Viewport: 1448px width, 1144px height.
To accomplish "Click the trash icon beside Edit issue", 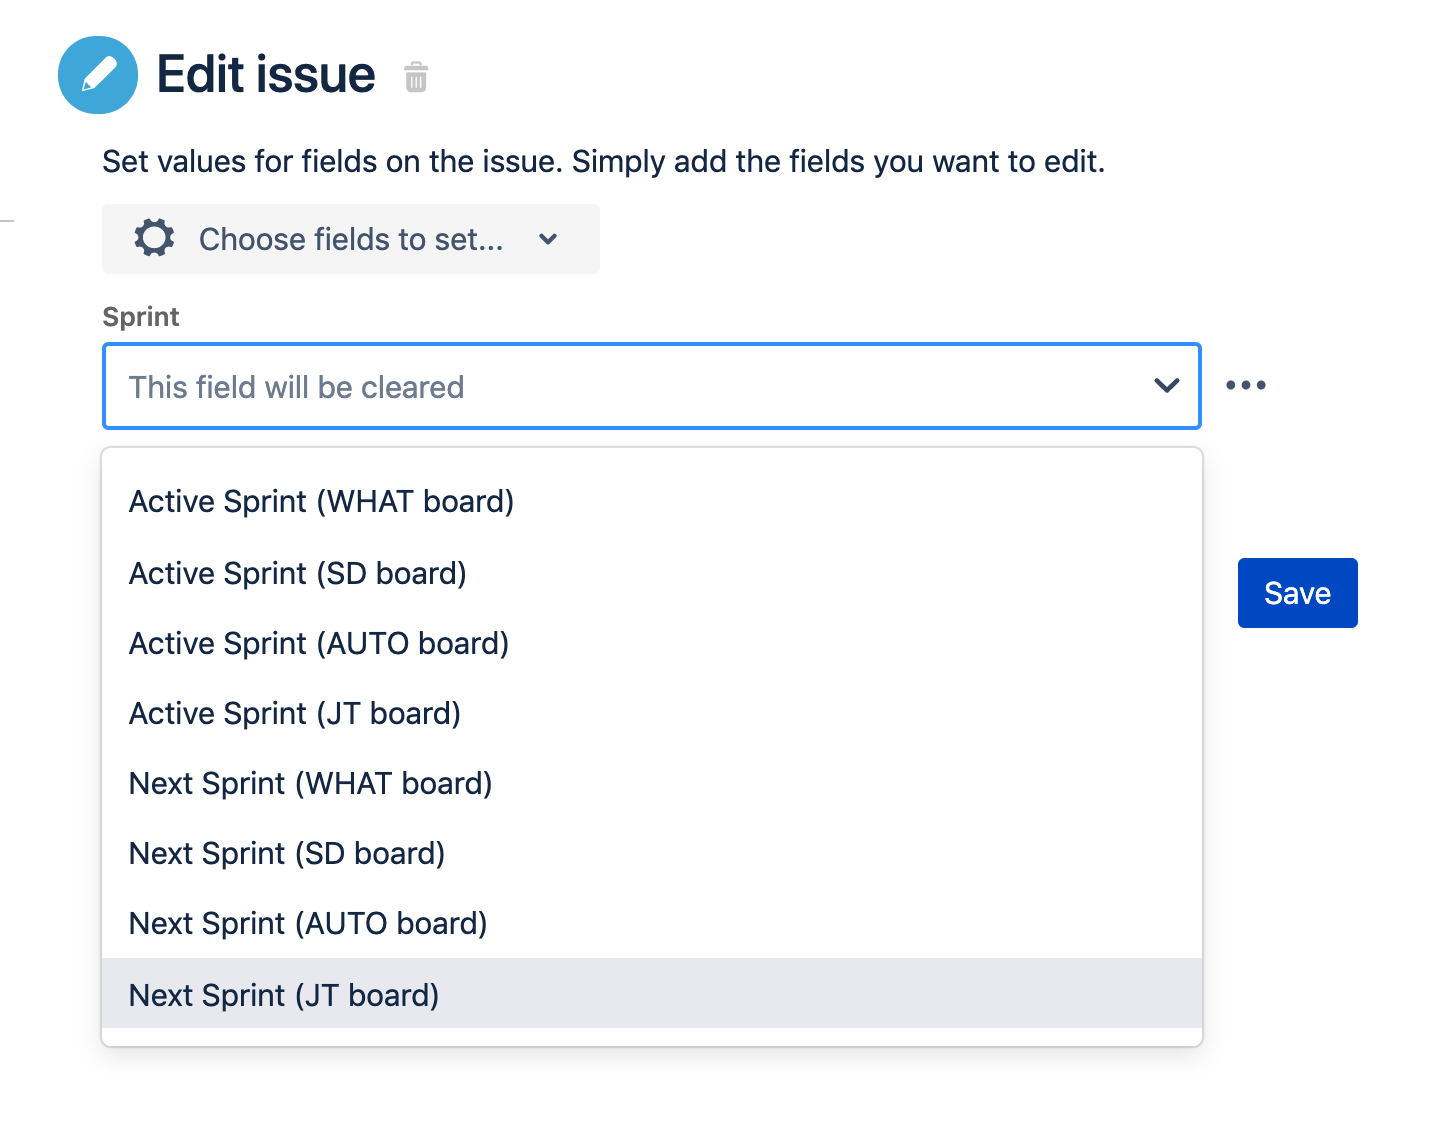I will (x=416, y=77).
